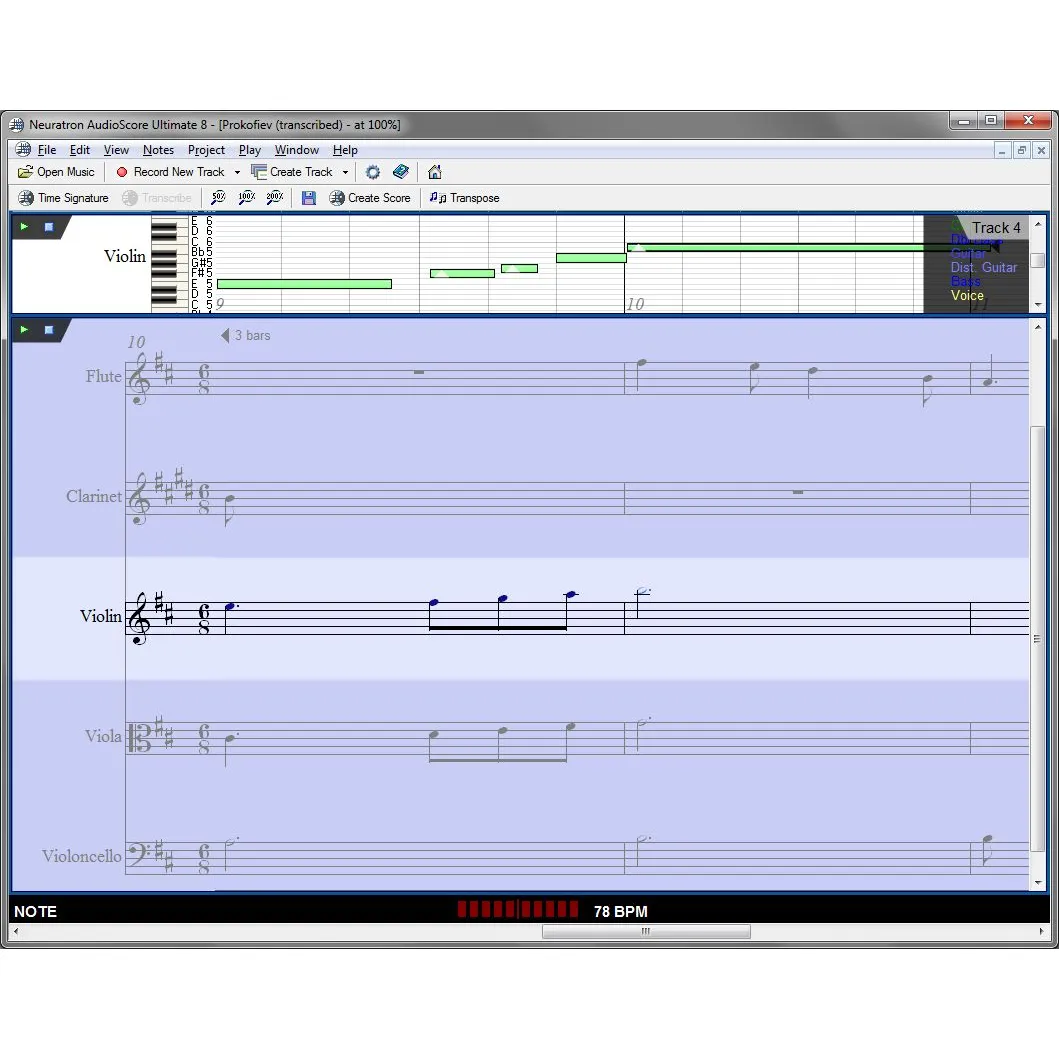Select the Violin staff label in score
The height and width of the screenshot is (1059, 1059).
[x=101, y=616]
